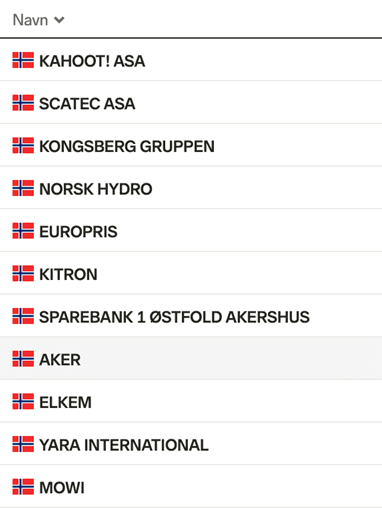Sort the list using the Navn chevron
Screen dimensions: 382x508
(x=59, y=20)
